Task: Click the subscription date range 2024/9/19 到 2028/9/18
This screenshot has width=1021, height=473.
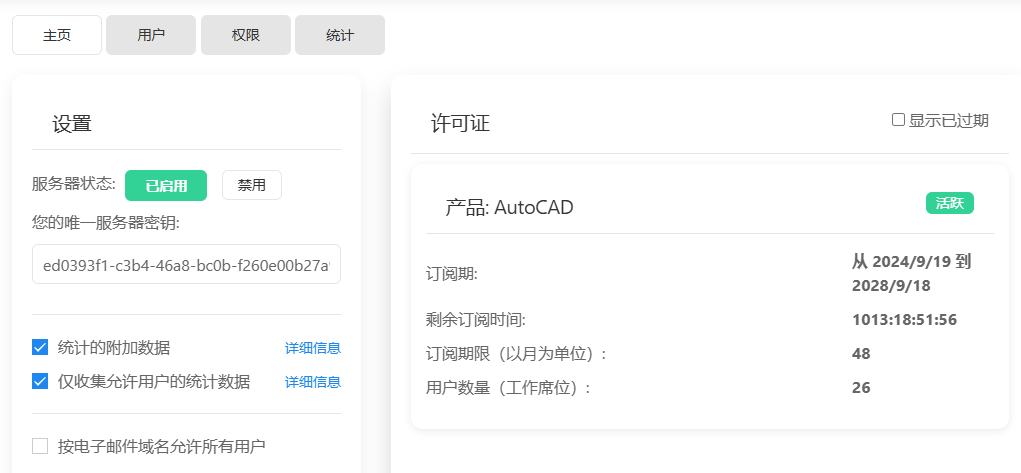Action: pyautogui.click(x=911, y=273)
